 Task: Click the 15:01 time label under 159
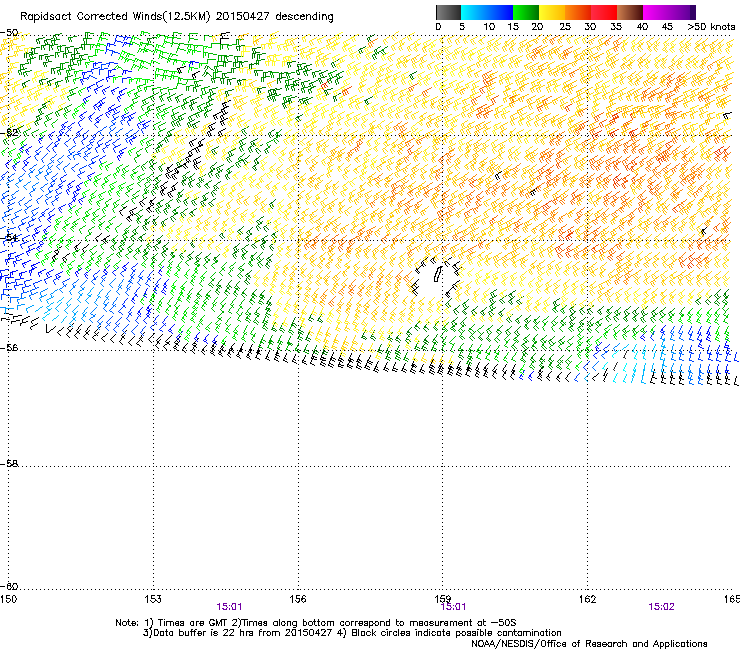[453, 607]
